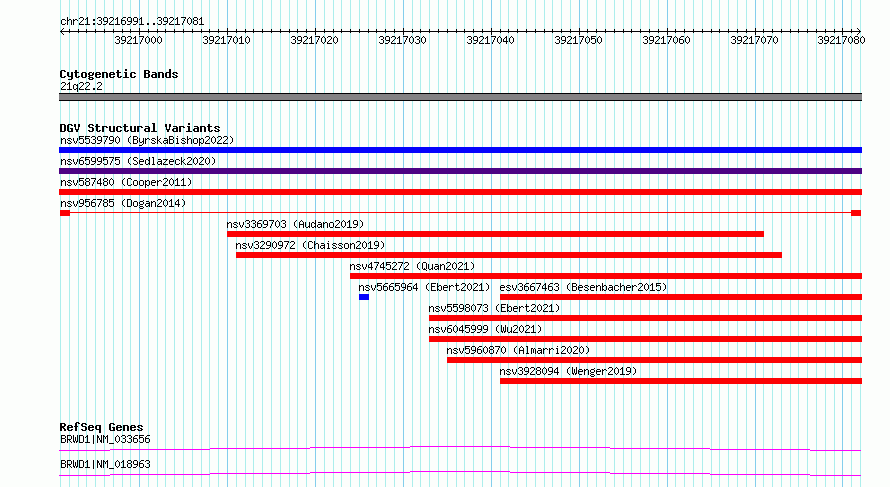This screenshot has width=890, height=487.
Task: Open the nsv5665964 (Ebert2021) label
Action: [x=424, y=287]
